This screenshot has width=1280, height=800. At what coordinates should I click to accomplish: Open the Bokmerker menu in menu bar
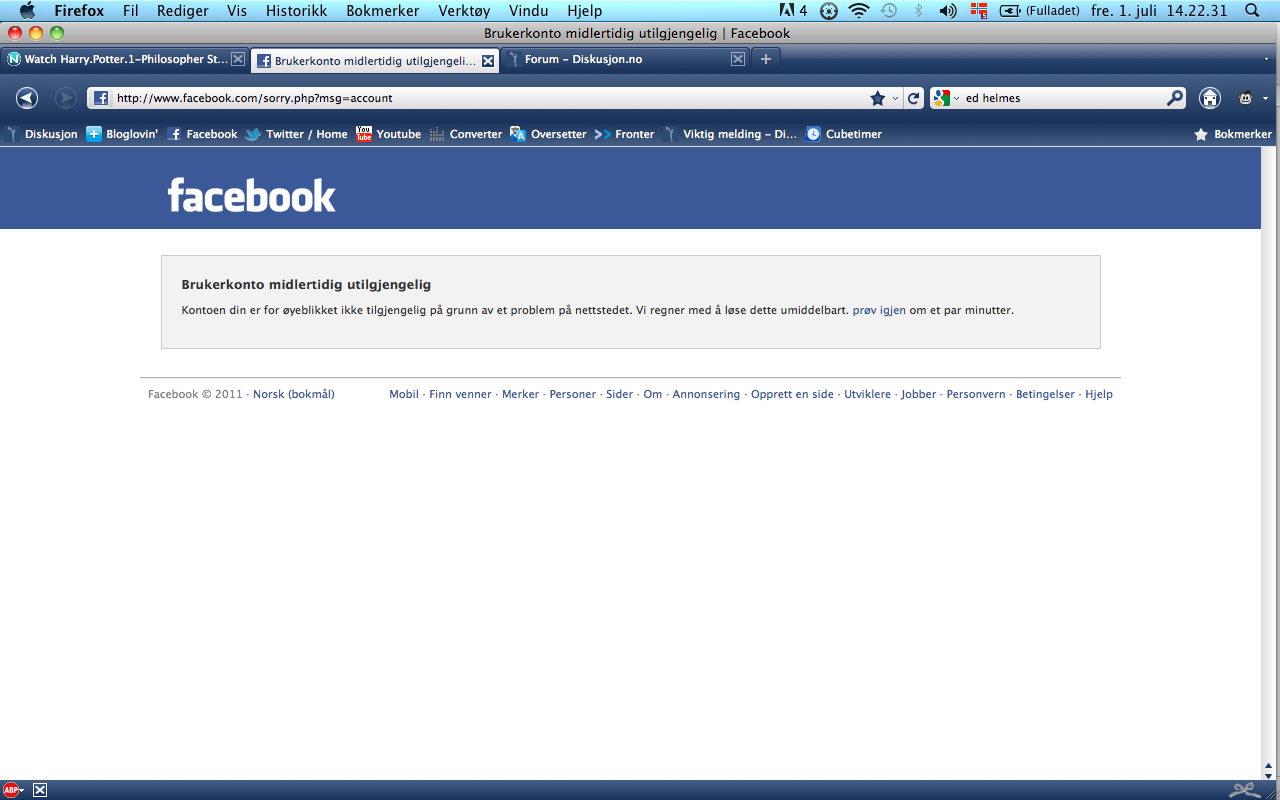tap(383, 11)
